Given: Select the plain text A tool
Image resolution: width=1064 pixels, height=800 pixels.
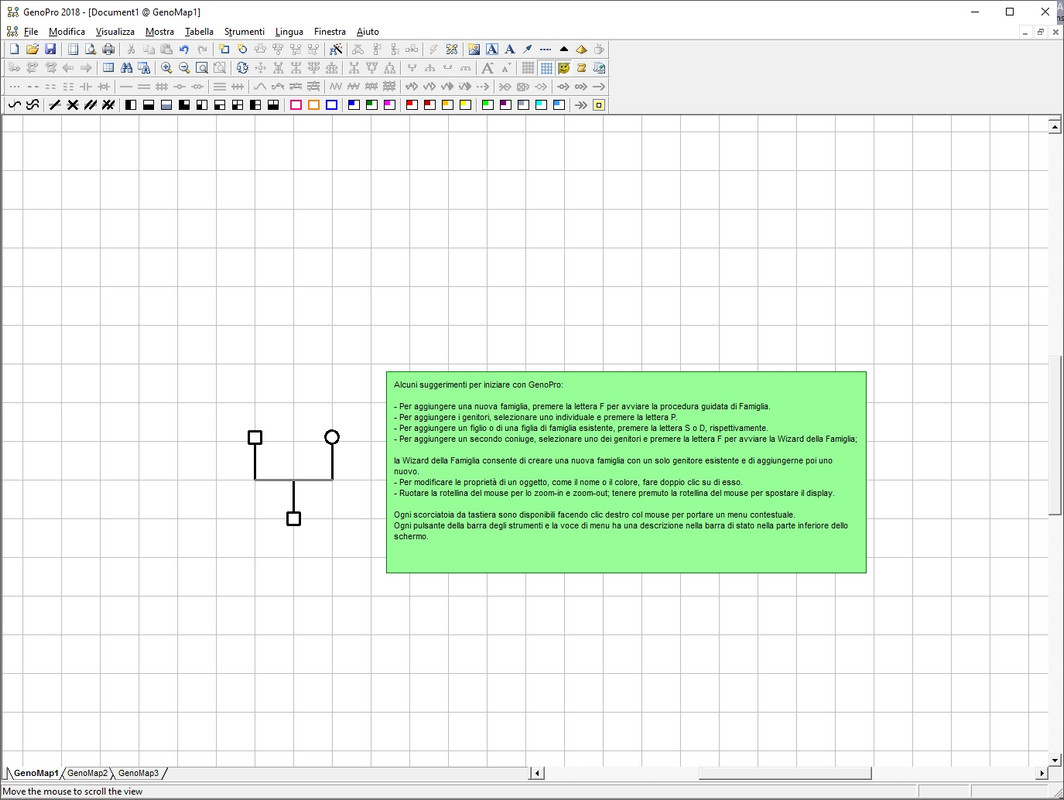Looking at the screenshot, I should (x=510, y=50).
